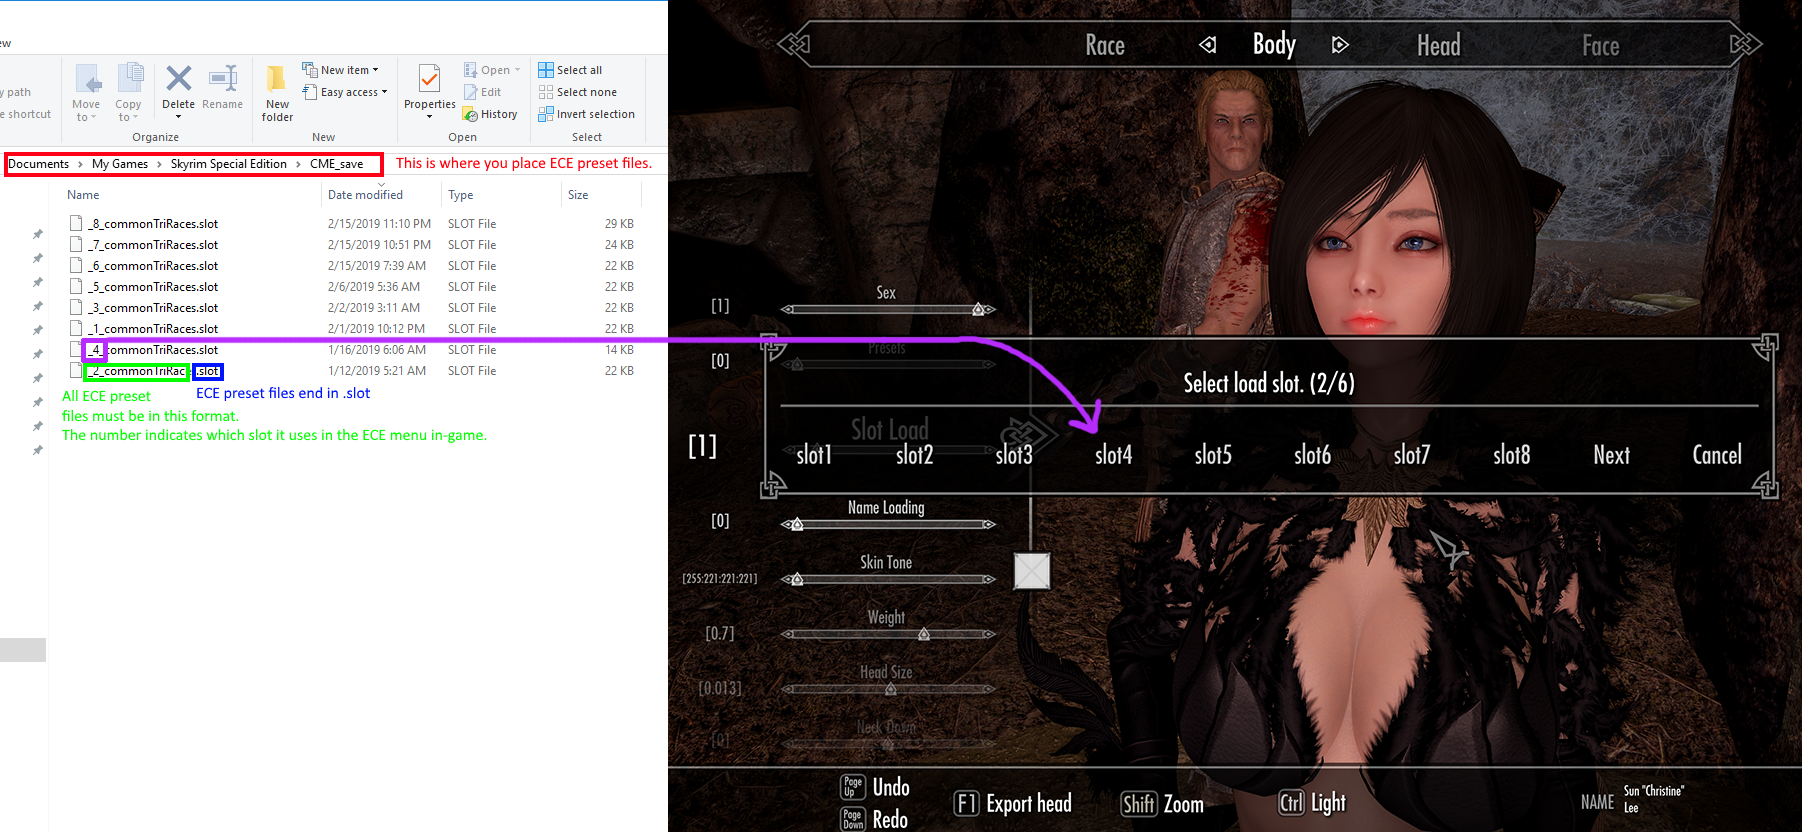The height and width of the screenshot is (832, 1802).
Task: Click file icon of _8_commonTriRaces.slot
Action: click(76, 223)
